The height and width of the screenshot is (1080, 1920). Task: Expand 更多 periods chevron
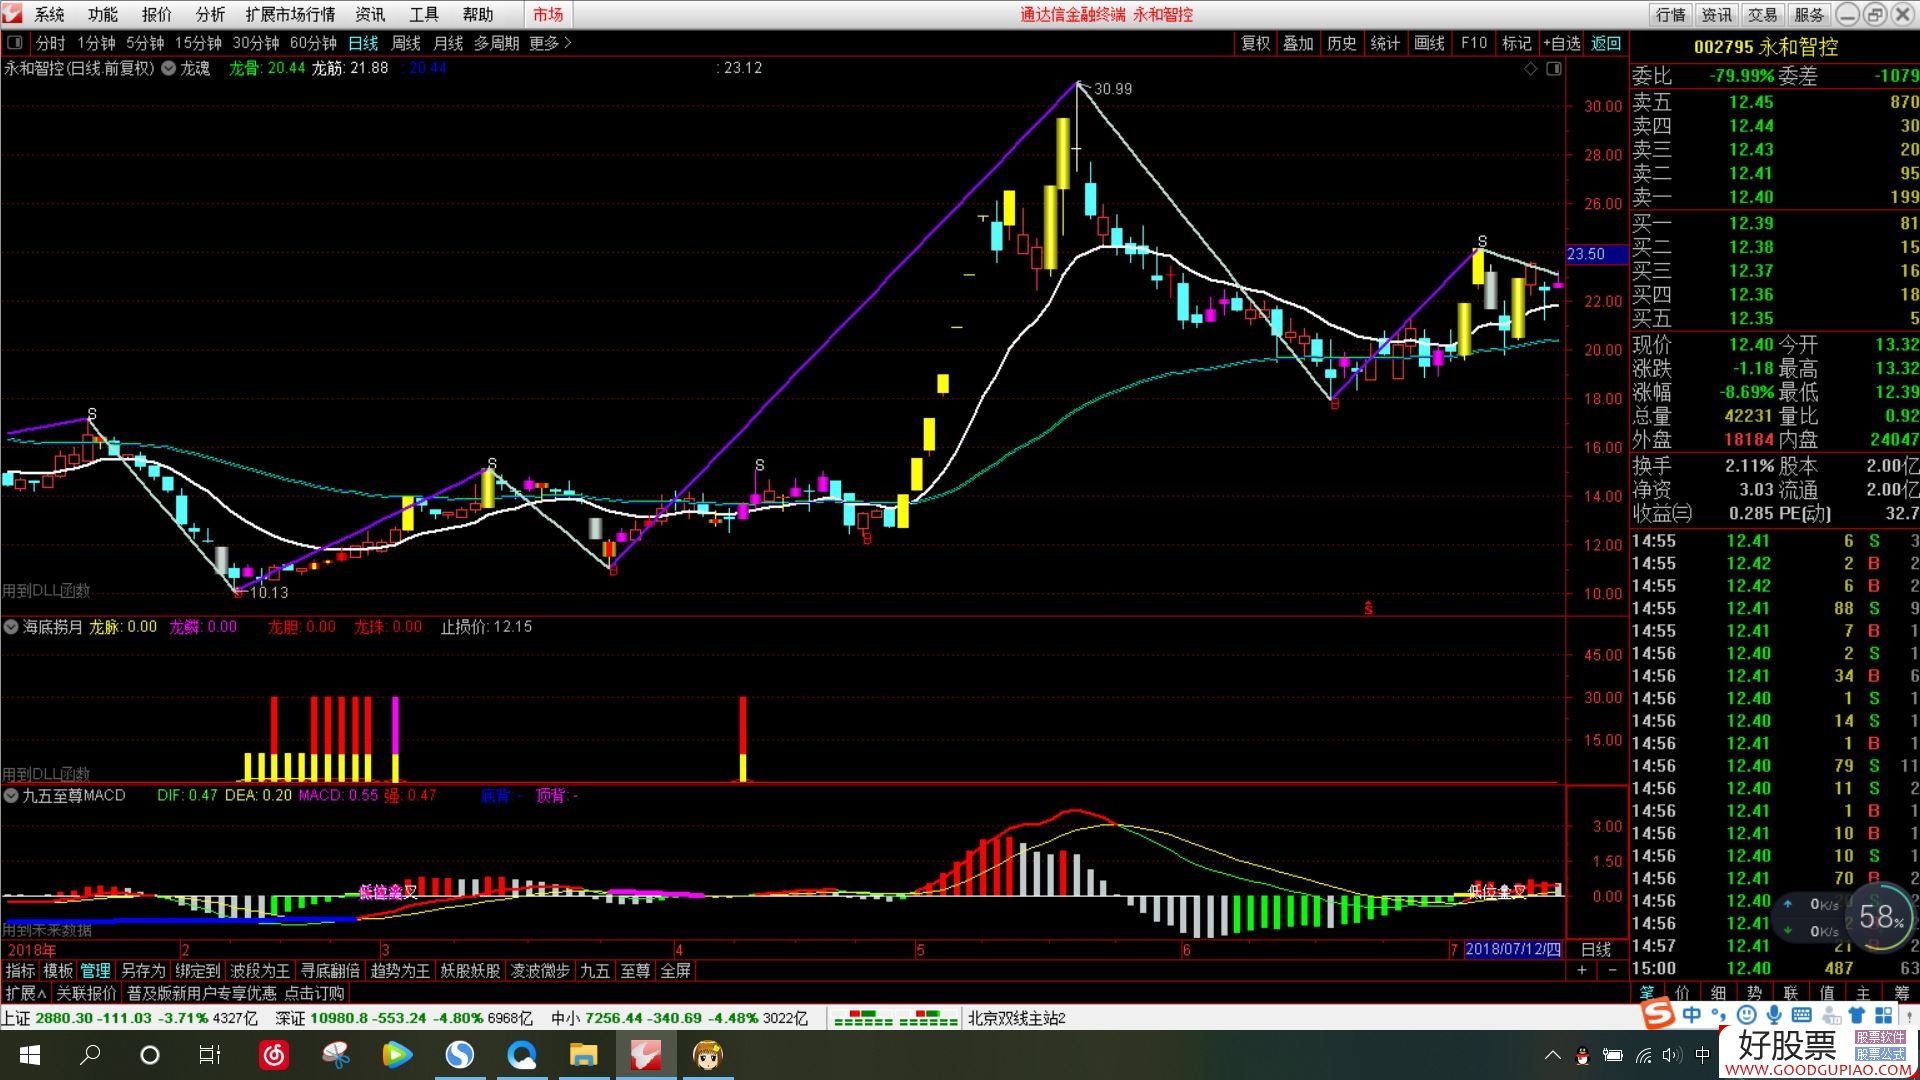[x=568, y=43]
